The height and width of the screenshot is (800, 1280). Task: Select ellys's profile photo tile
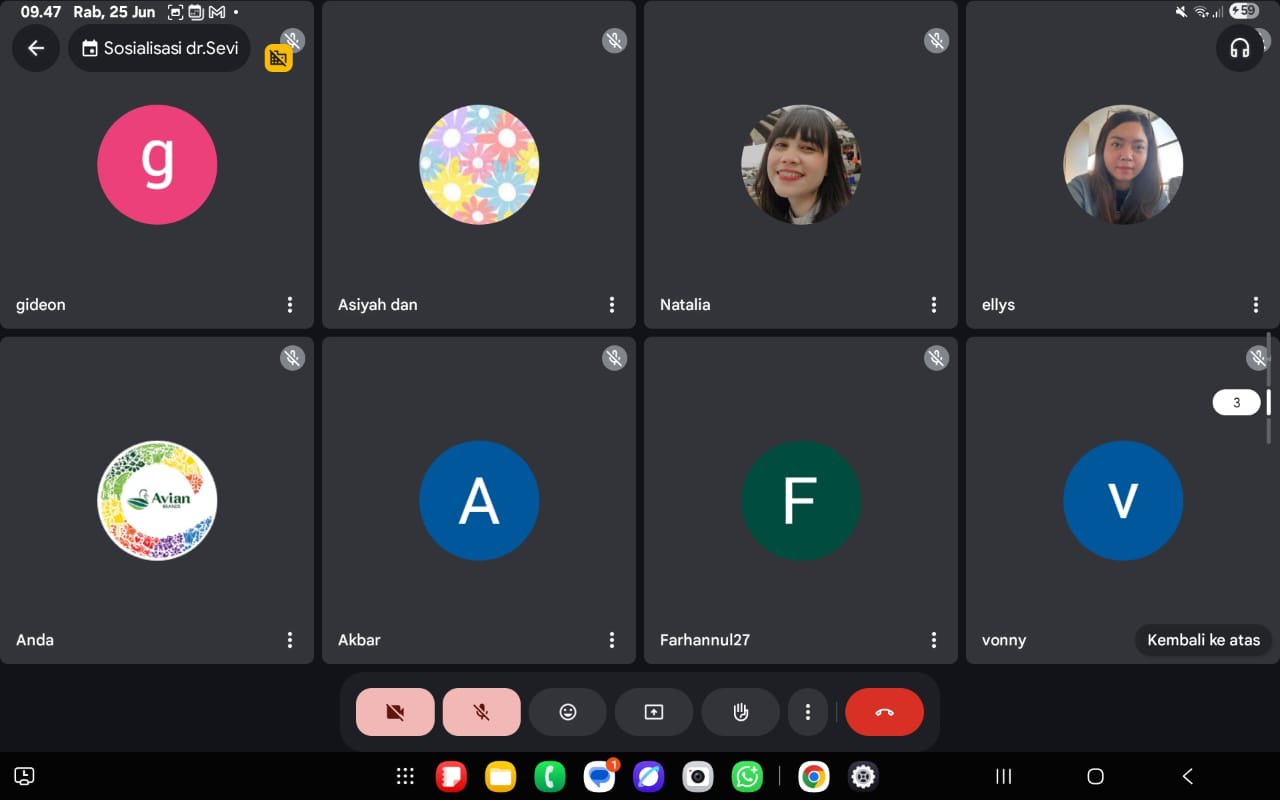1122,165
